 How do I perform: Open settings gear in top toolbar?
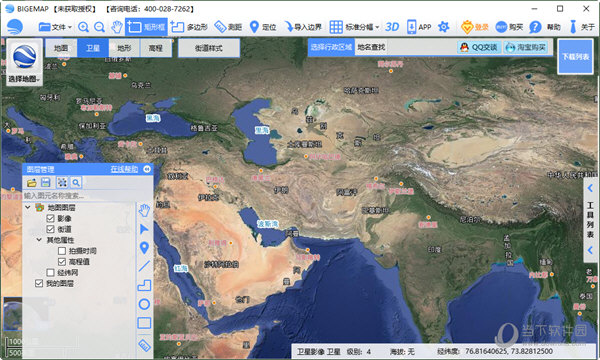[443, 27]
